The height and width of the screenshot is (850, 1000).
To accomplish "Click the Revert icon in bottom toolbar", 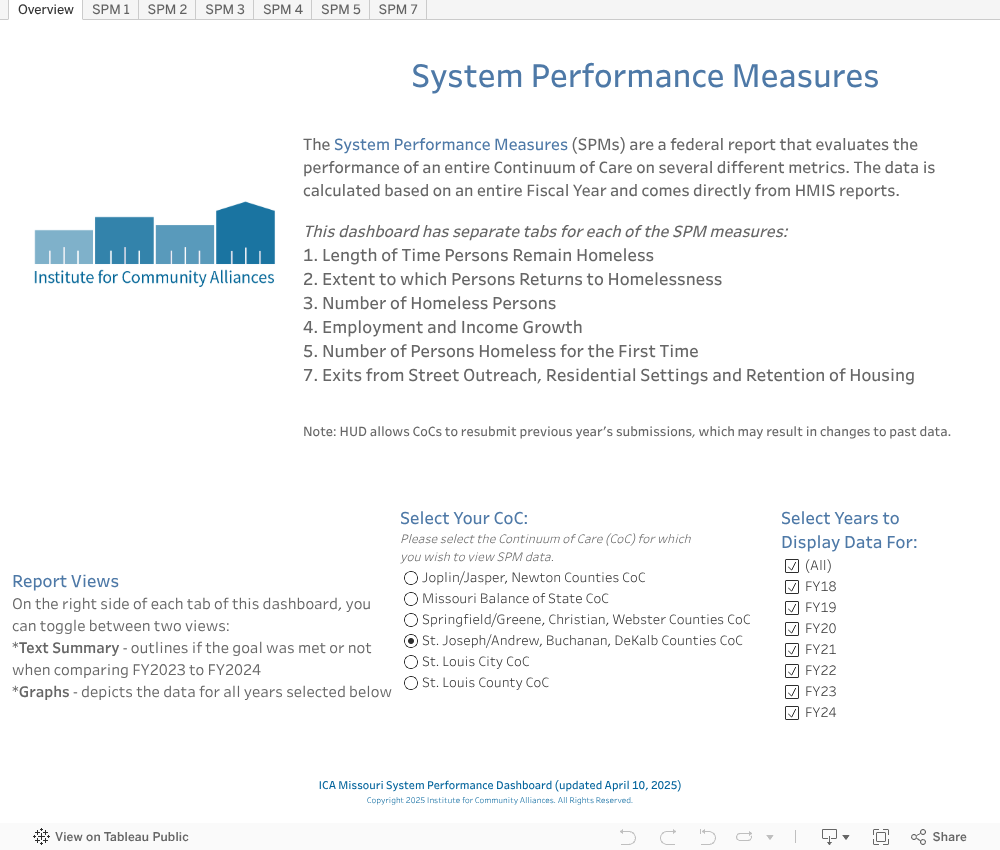I will [x=707, y=837].
